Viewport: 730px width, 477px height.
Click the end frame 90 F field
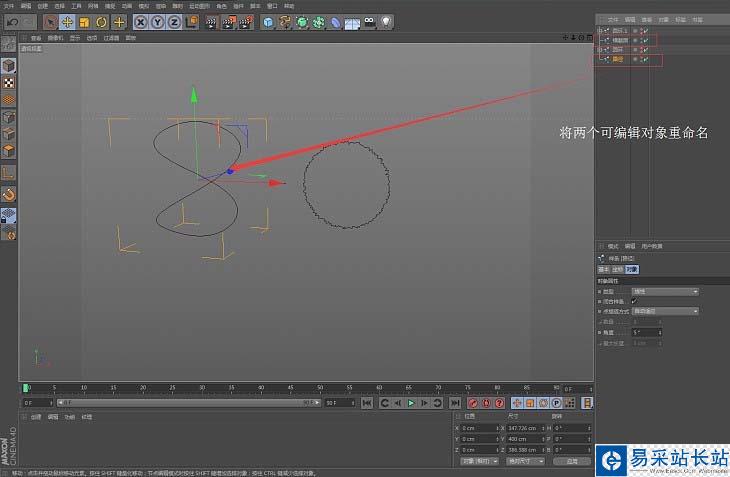340,403
